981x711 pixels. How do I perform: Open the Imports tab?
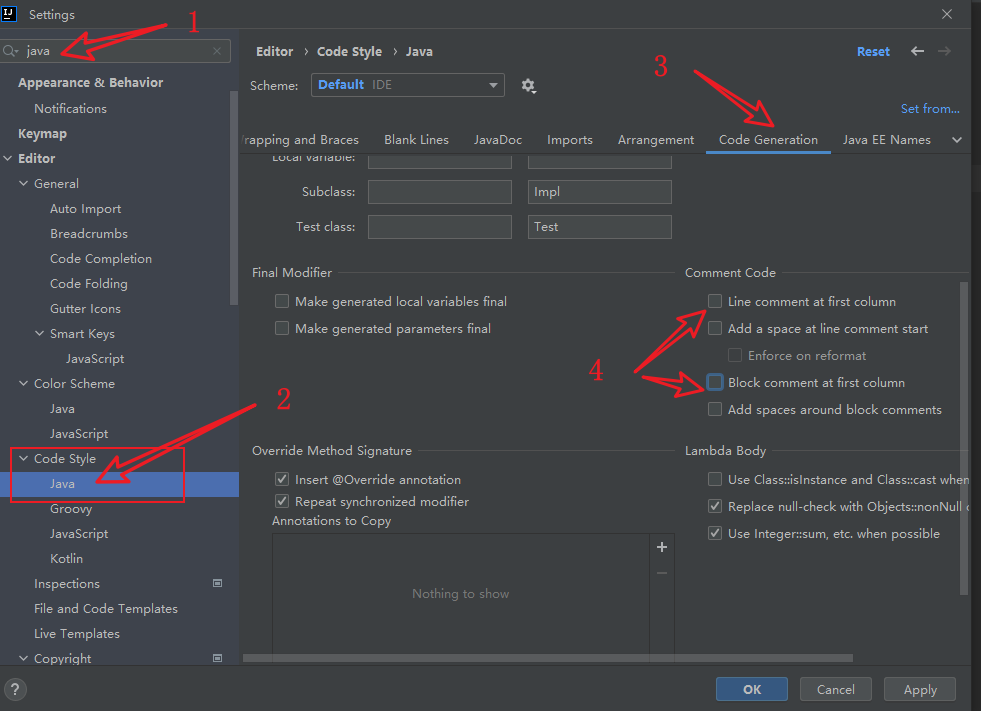(570, 140)
